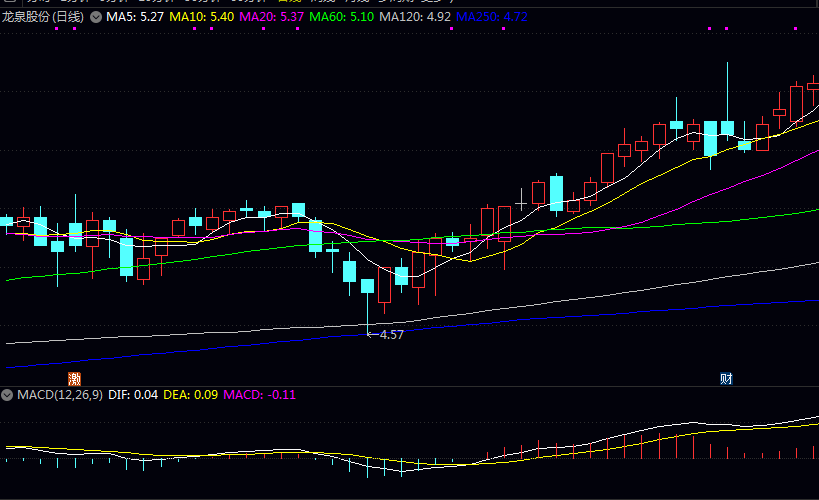Click the yellow MA10: 5.40 label
819x500 pixels.
pos(202,17)
